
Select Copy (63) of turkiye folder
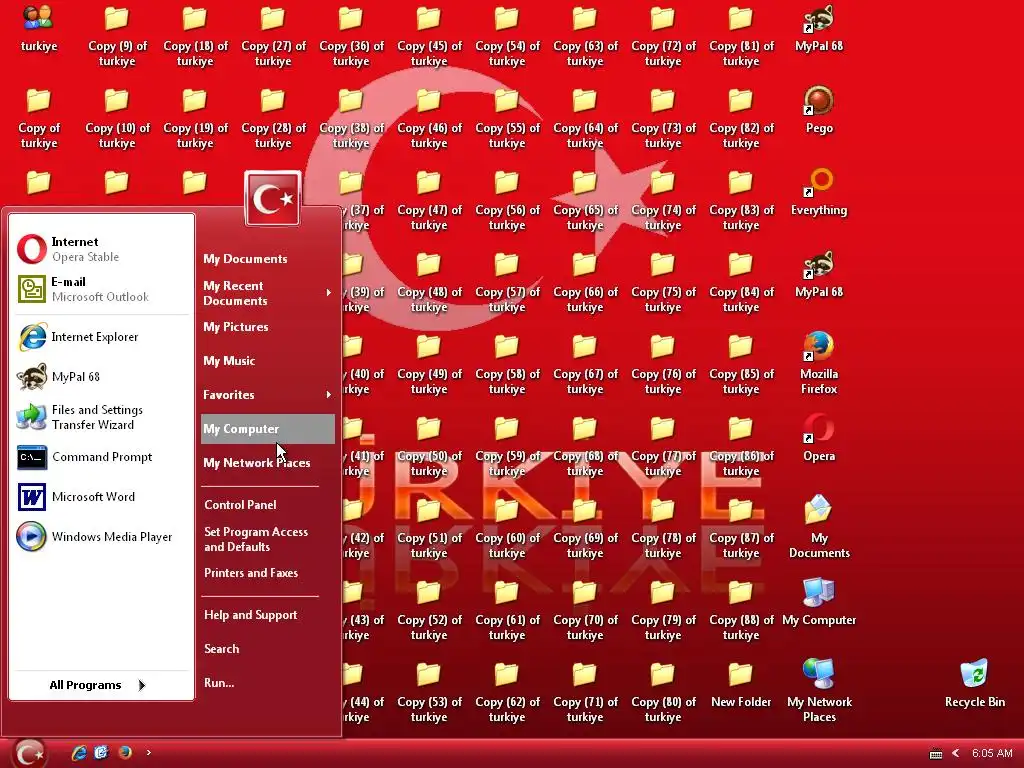pyautogui.click(x=584, y=36)
